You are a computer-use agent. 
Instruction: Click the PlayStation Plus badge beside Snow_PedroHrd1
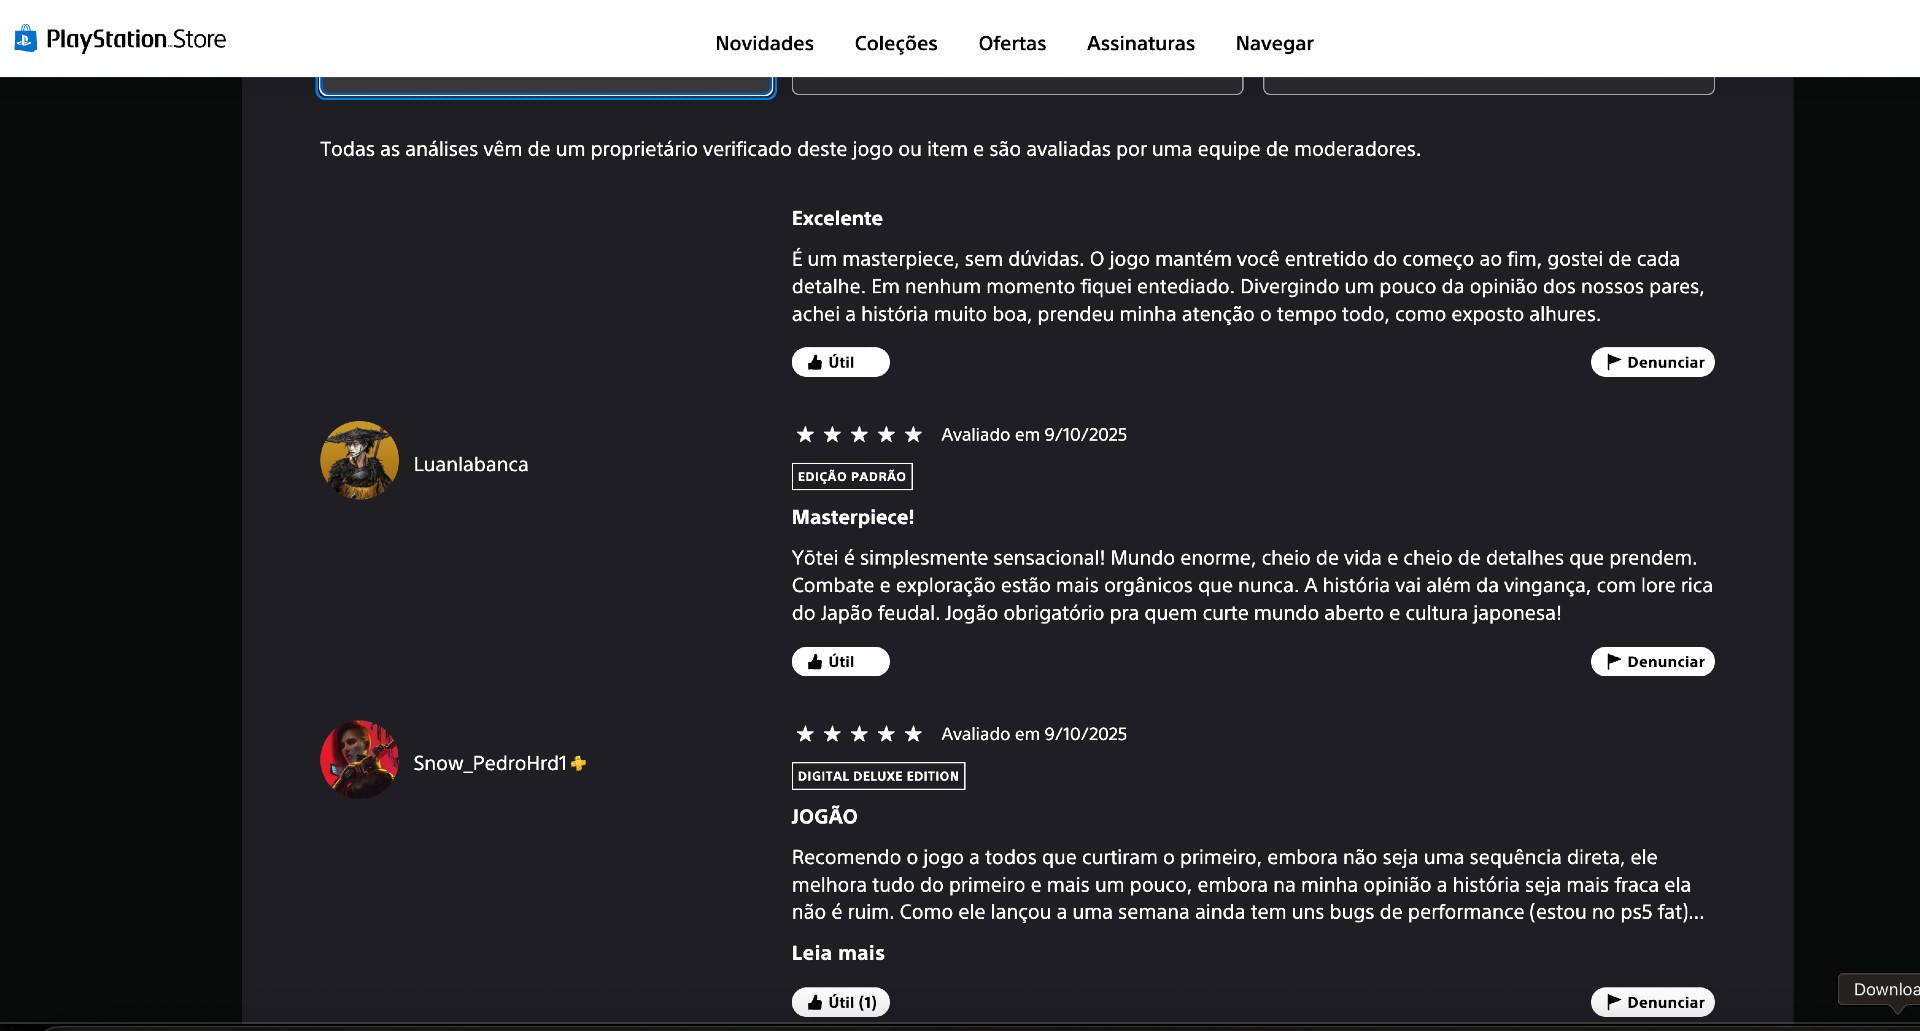click(x=578, y=763)
